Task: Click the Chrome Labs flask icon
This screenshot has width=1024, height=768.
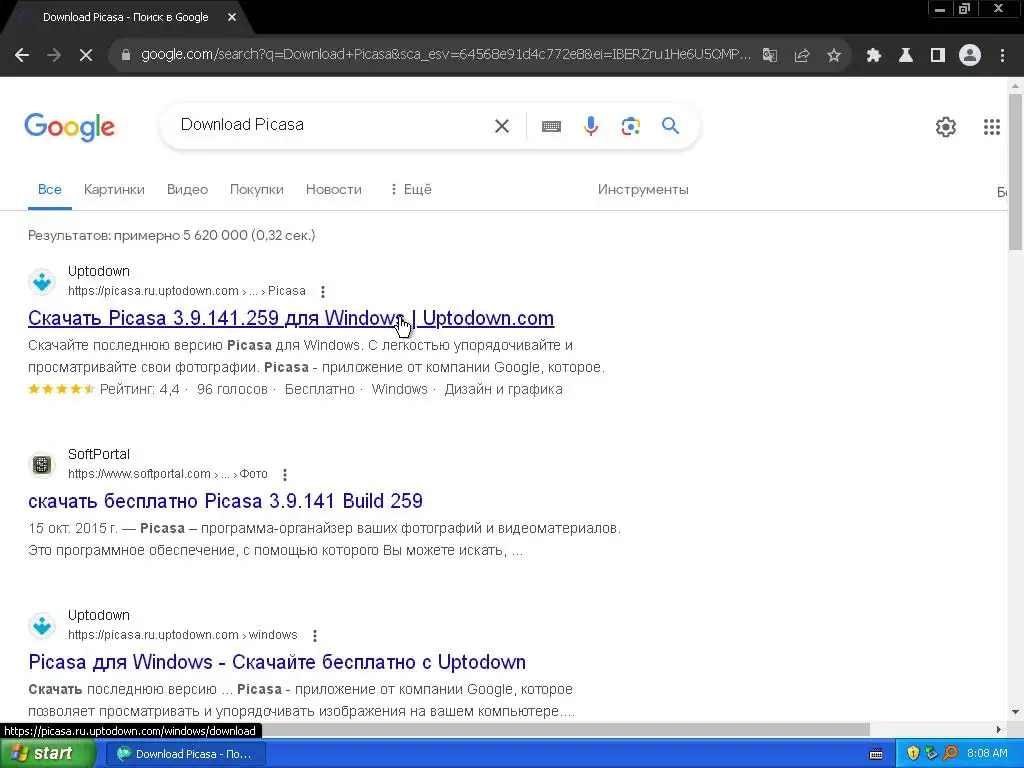Action: point(906,56)
